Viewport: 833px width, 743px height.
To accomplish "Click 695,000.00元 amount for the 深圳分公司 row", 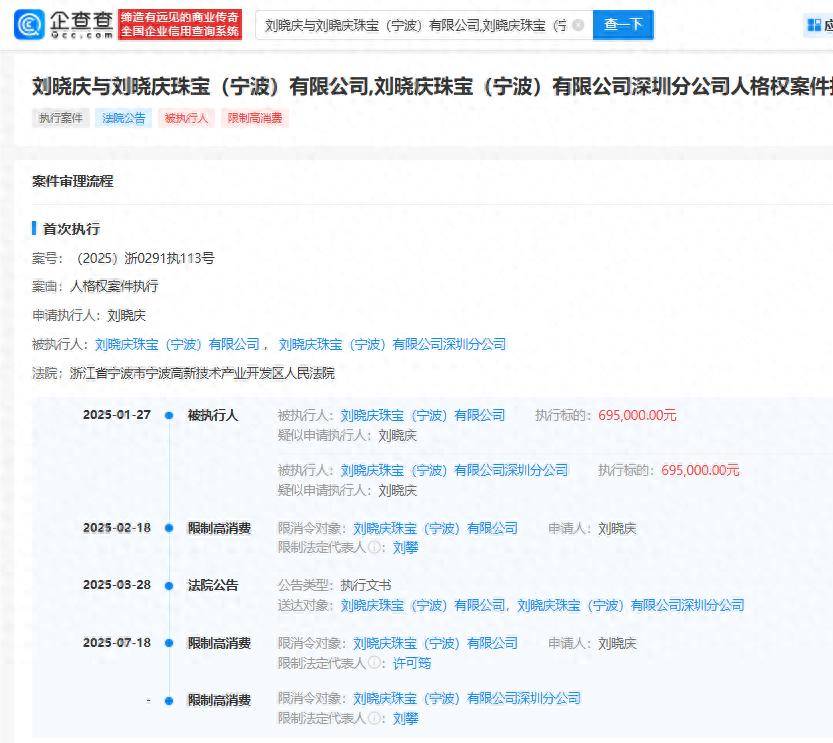I will click(x=700, y=470).
